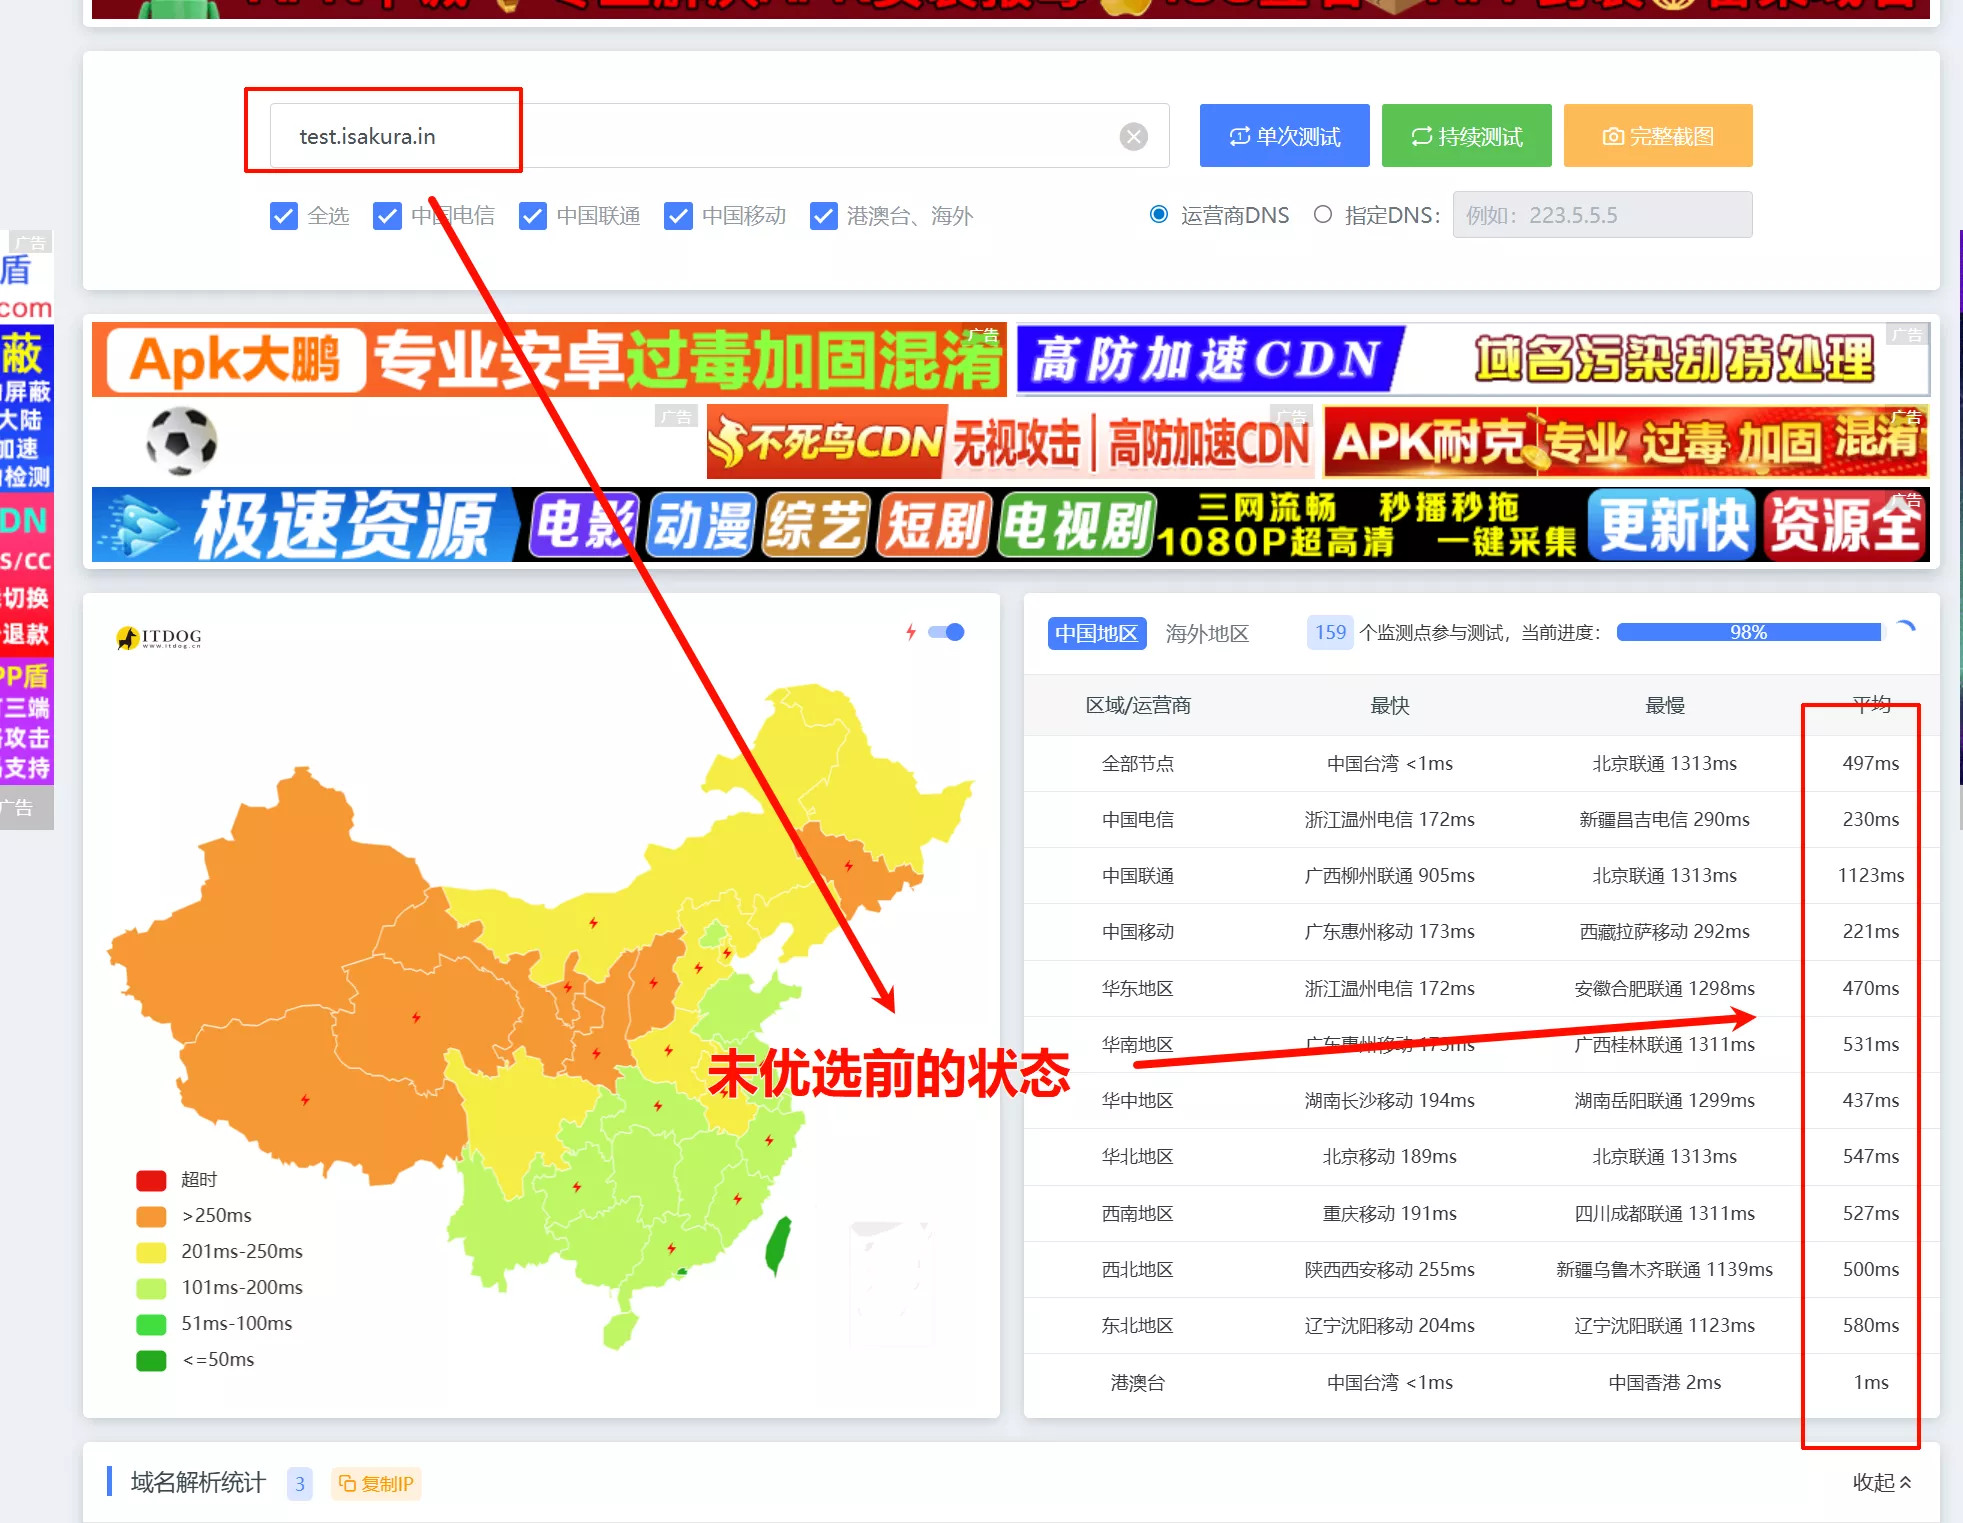Click the 中国香港 2ms cell

(x=1665, y=1383)
